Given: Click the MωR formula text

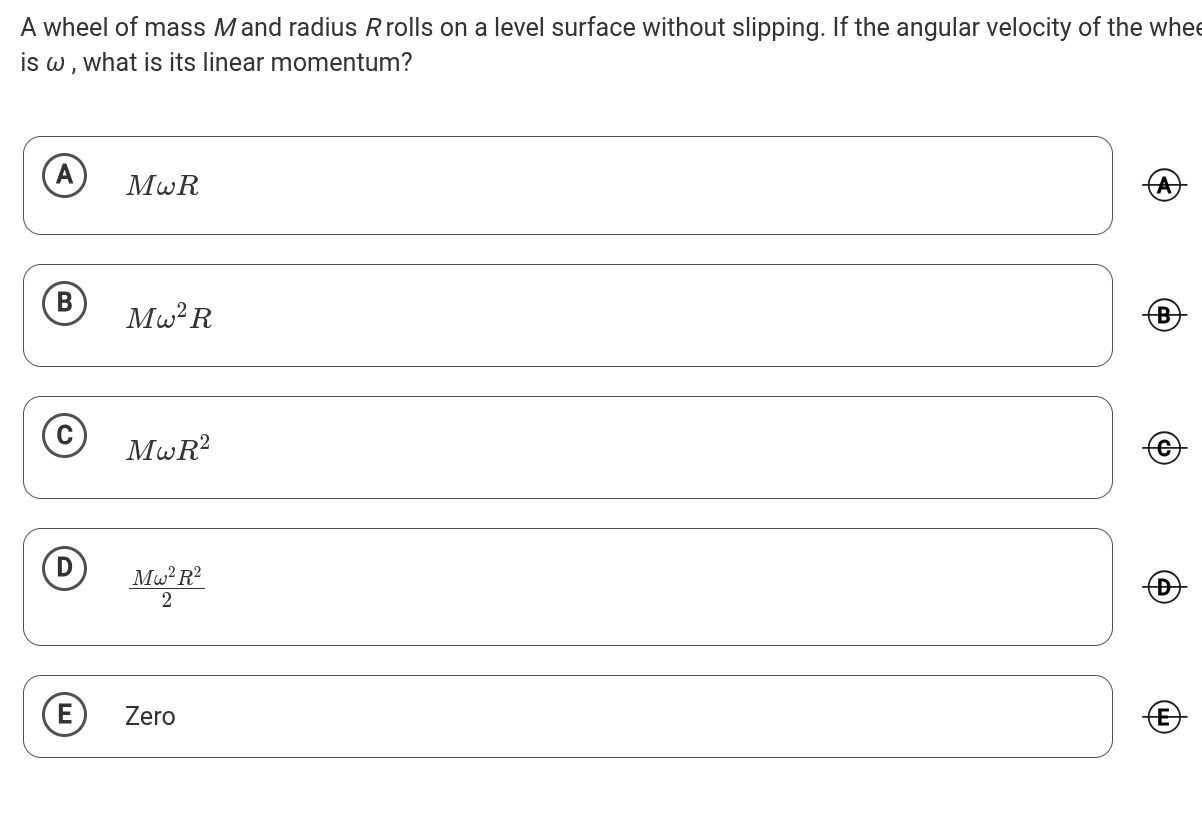Looking at the screenshot, I should pyautogui.click(x=163, y=186).
